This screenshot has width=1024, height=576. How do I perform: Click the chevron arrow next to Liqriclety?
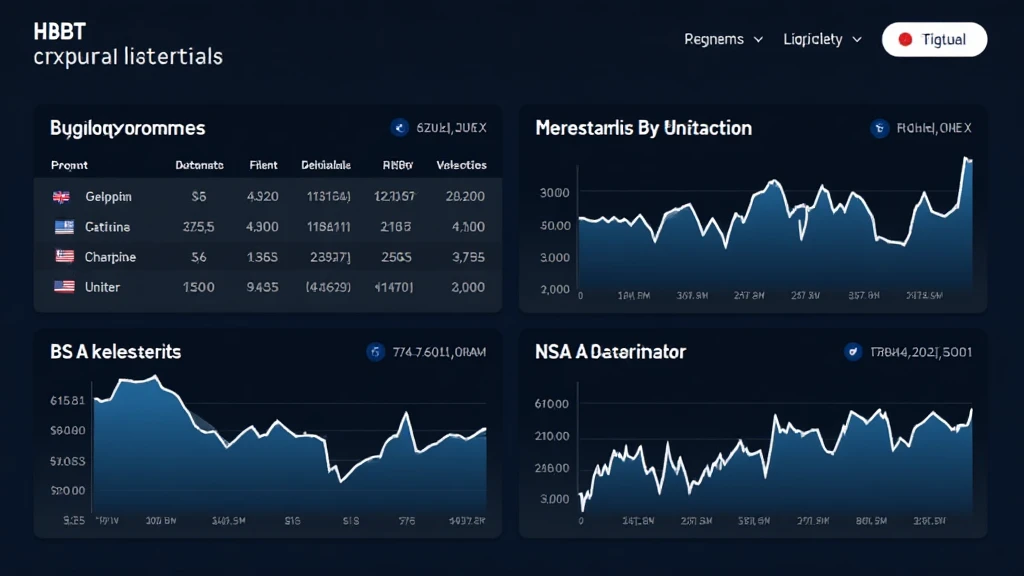(x=855, y=40)
